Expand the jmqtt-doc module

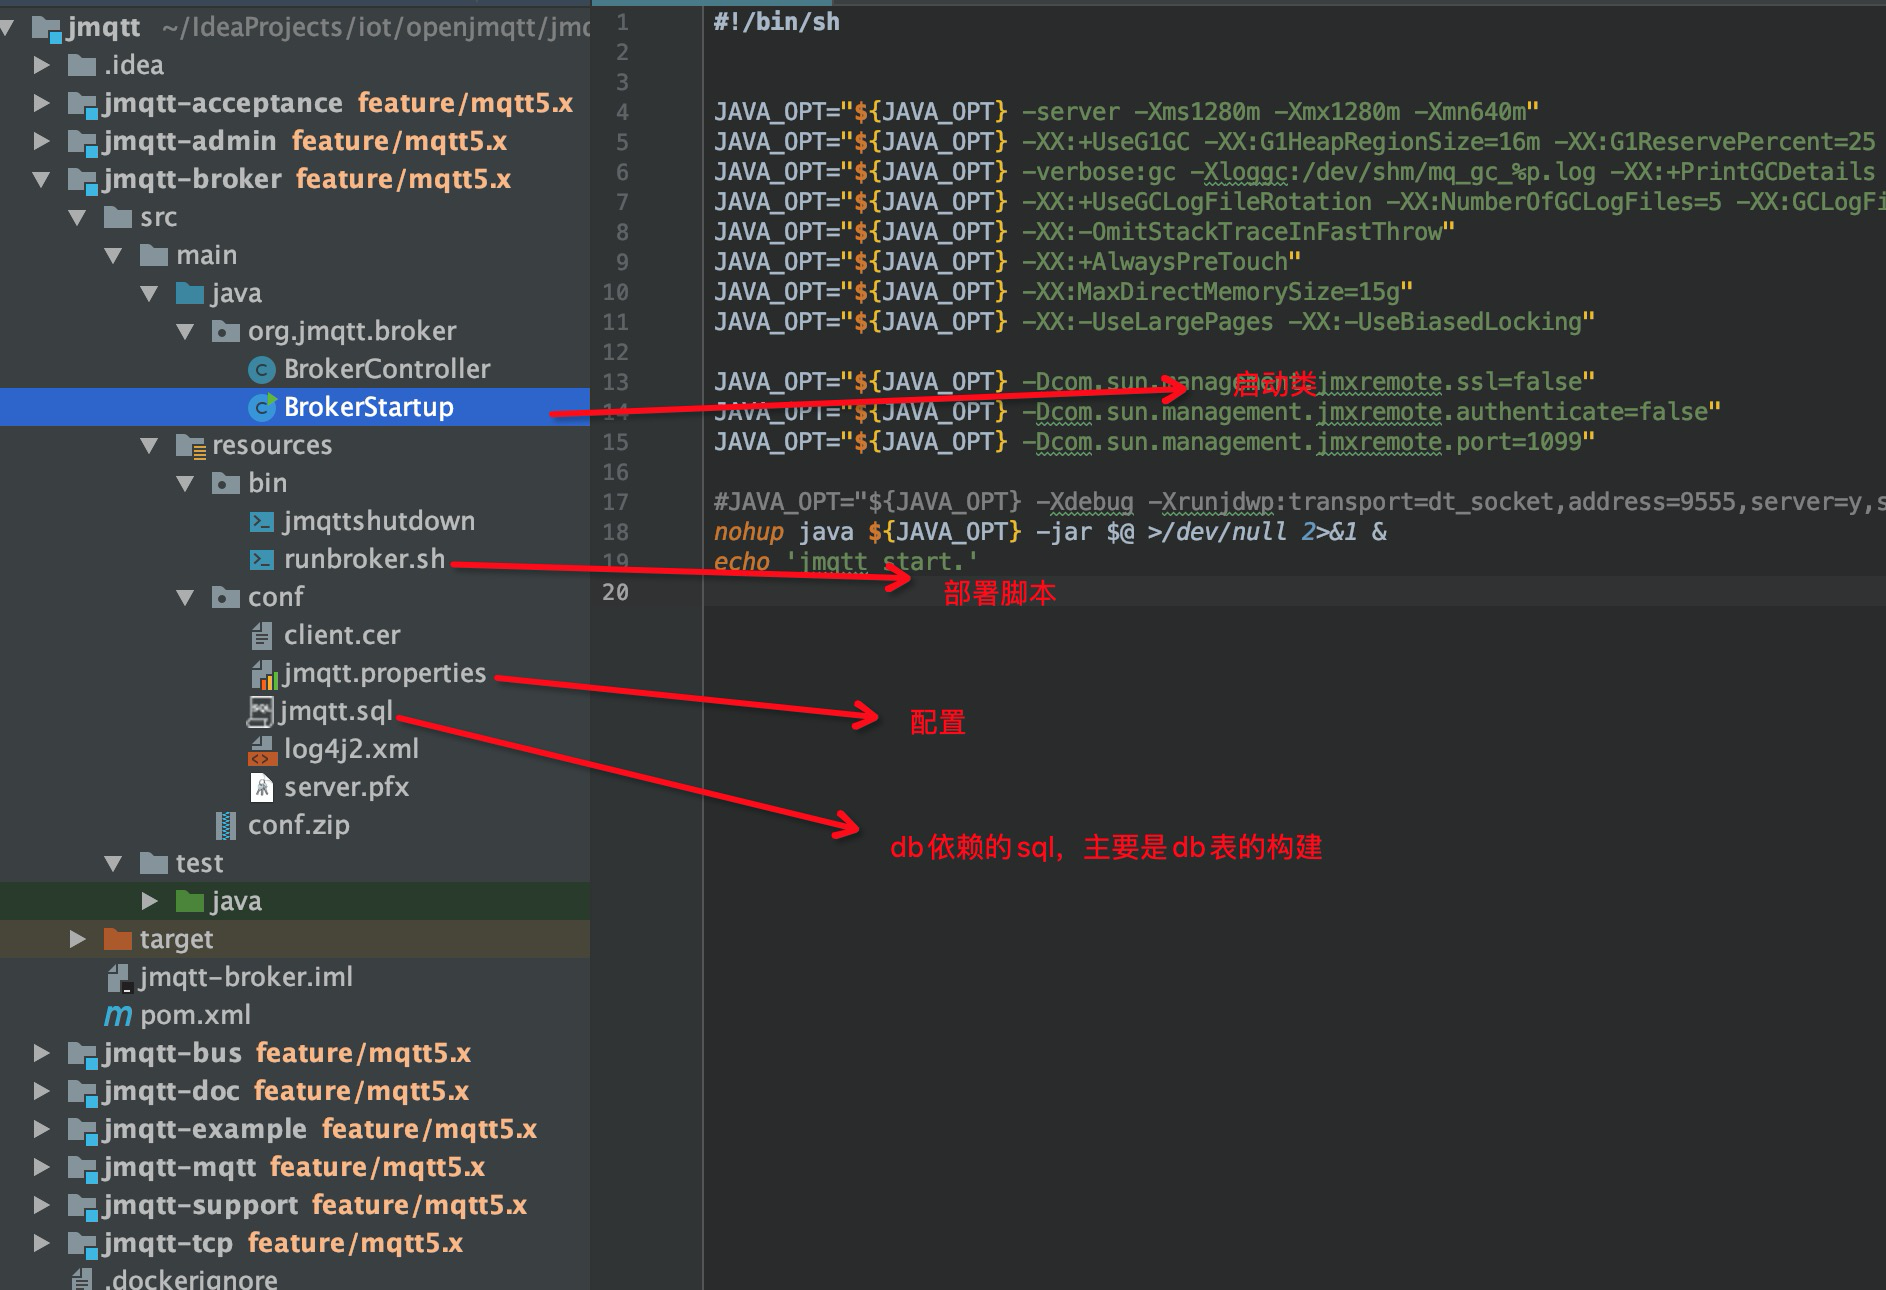(41, 1092)
